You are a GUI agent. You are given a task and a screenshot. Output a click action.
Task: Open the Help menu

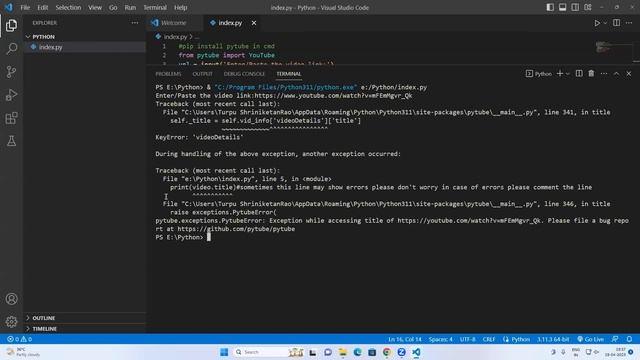coord(180,7)
